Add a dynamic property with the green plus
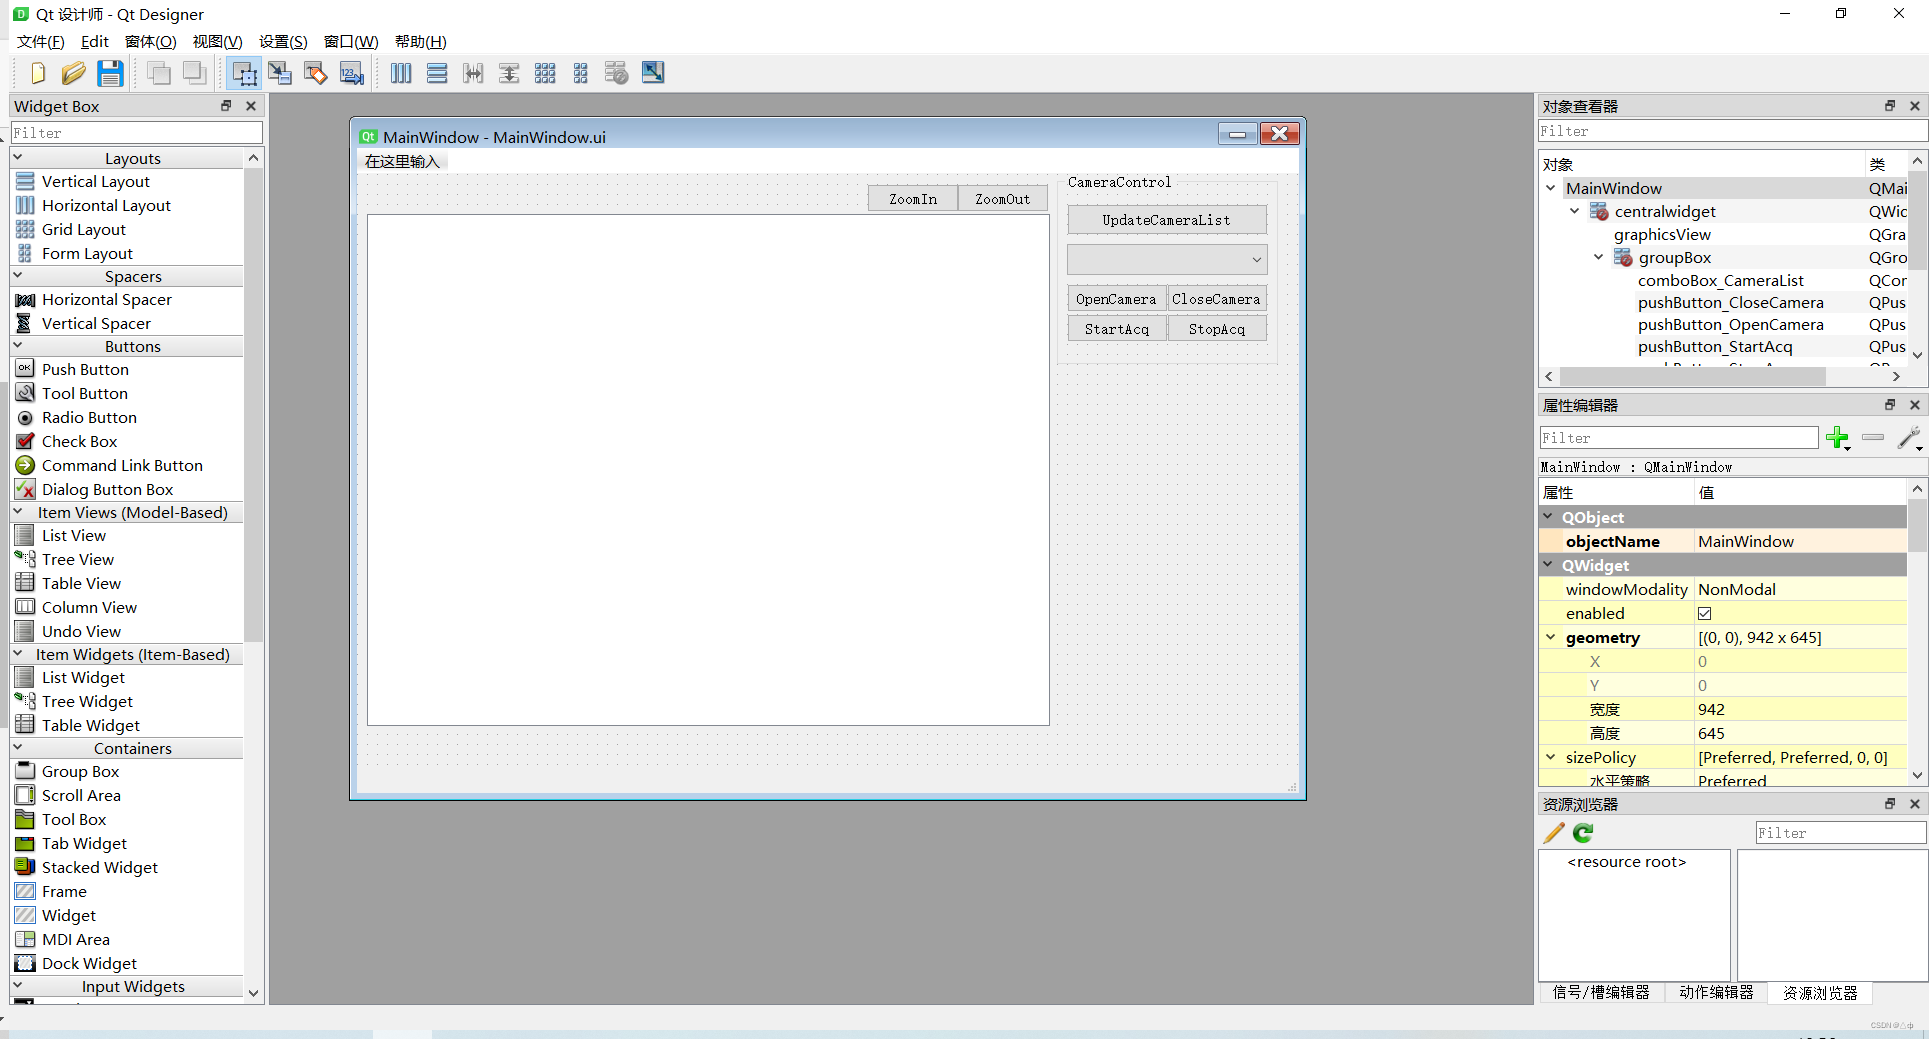 [1837, 438]
